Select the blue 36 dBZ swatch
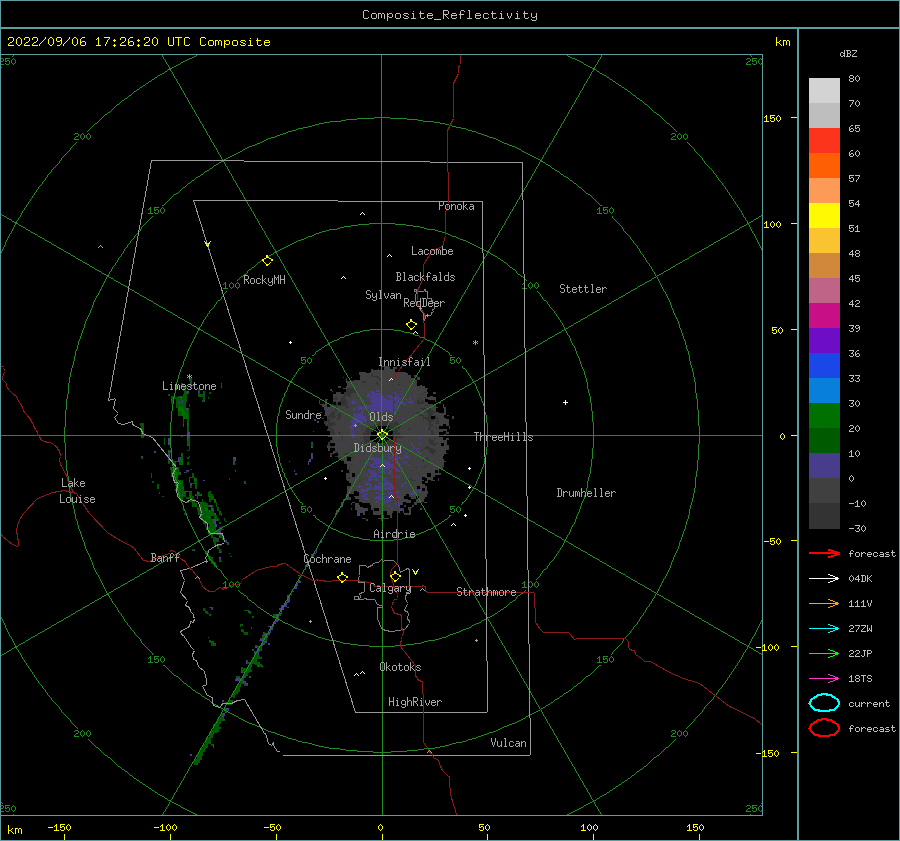Image resolution: width=900 pixels, height=841 pixels. point(824,365)
